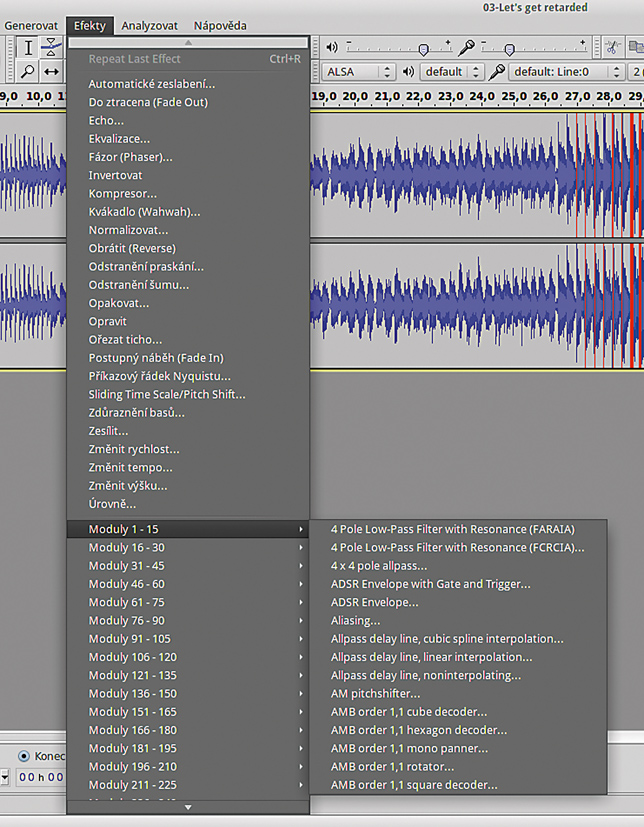
Task: Apply Obrátit (Reverse) effect
Action: point(188,248)
